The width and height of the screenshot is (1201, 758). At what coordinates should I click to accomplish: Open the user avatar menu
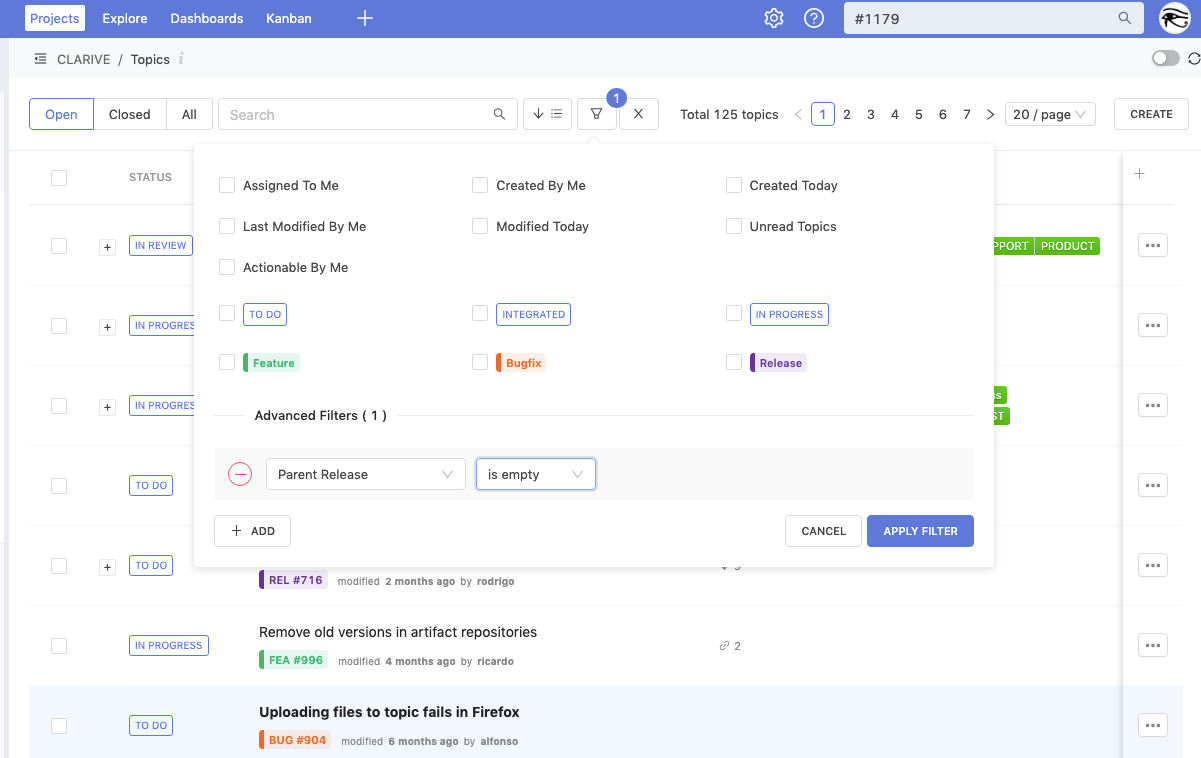point(1174,18)
